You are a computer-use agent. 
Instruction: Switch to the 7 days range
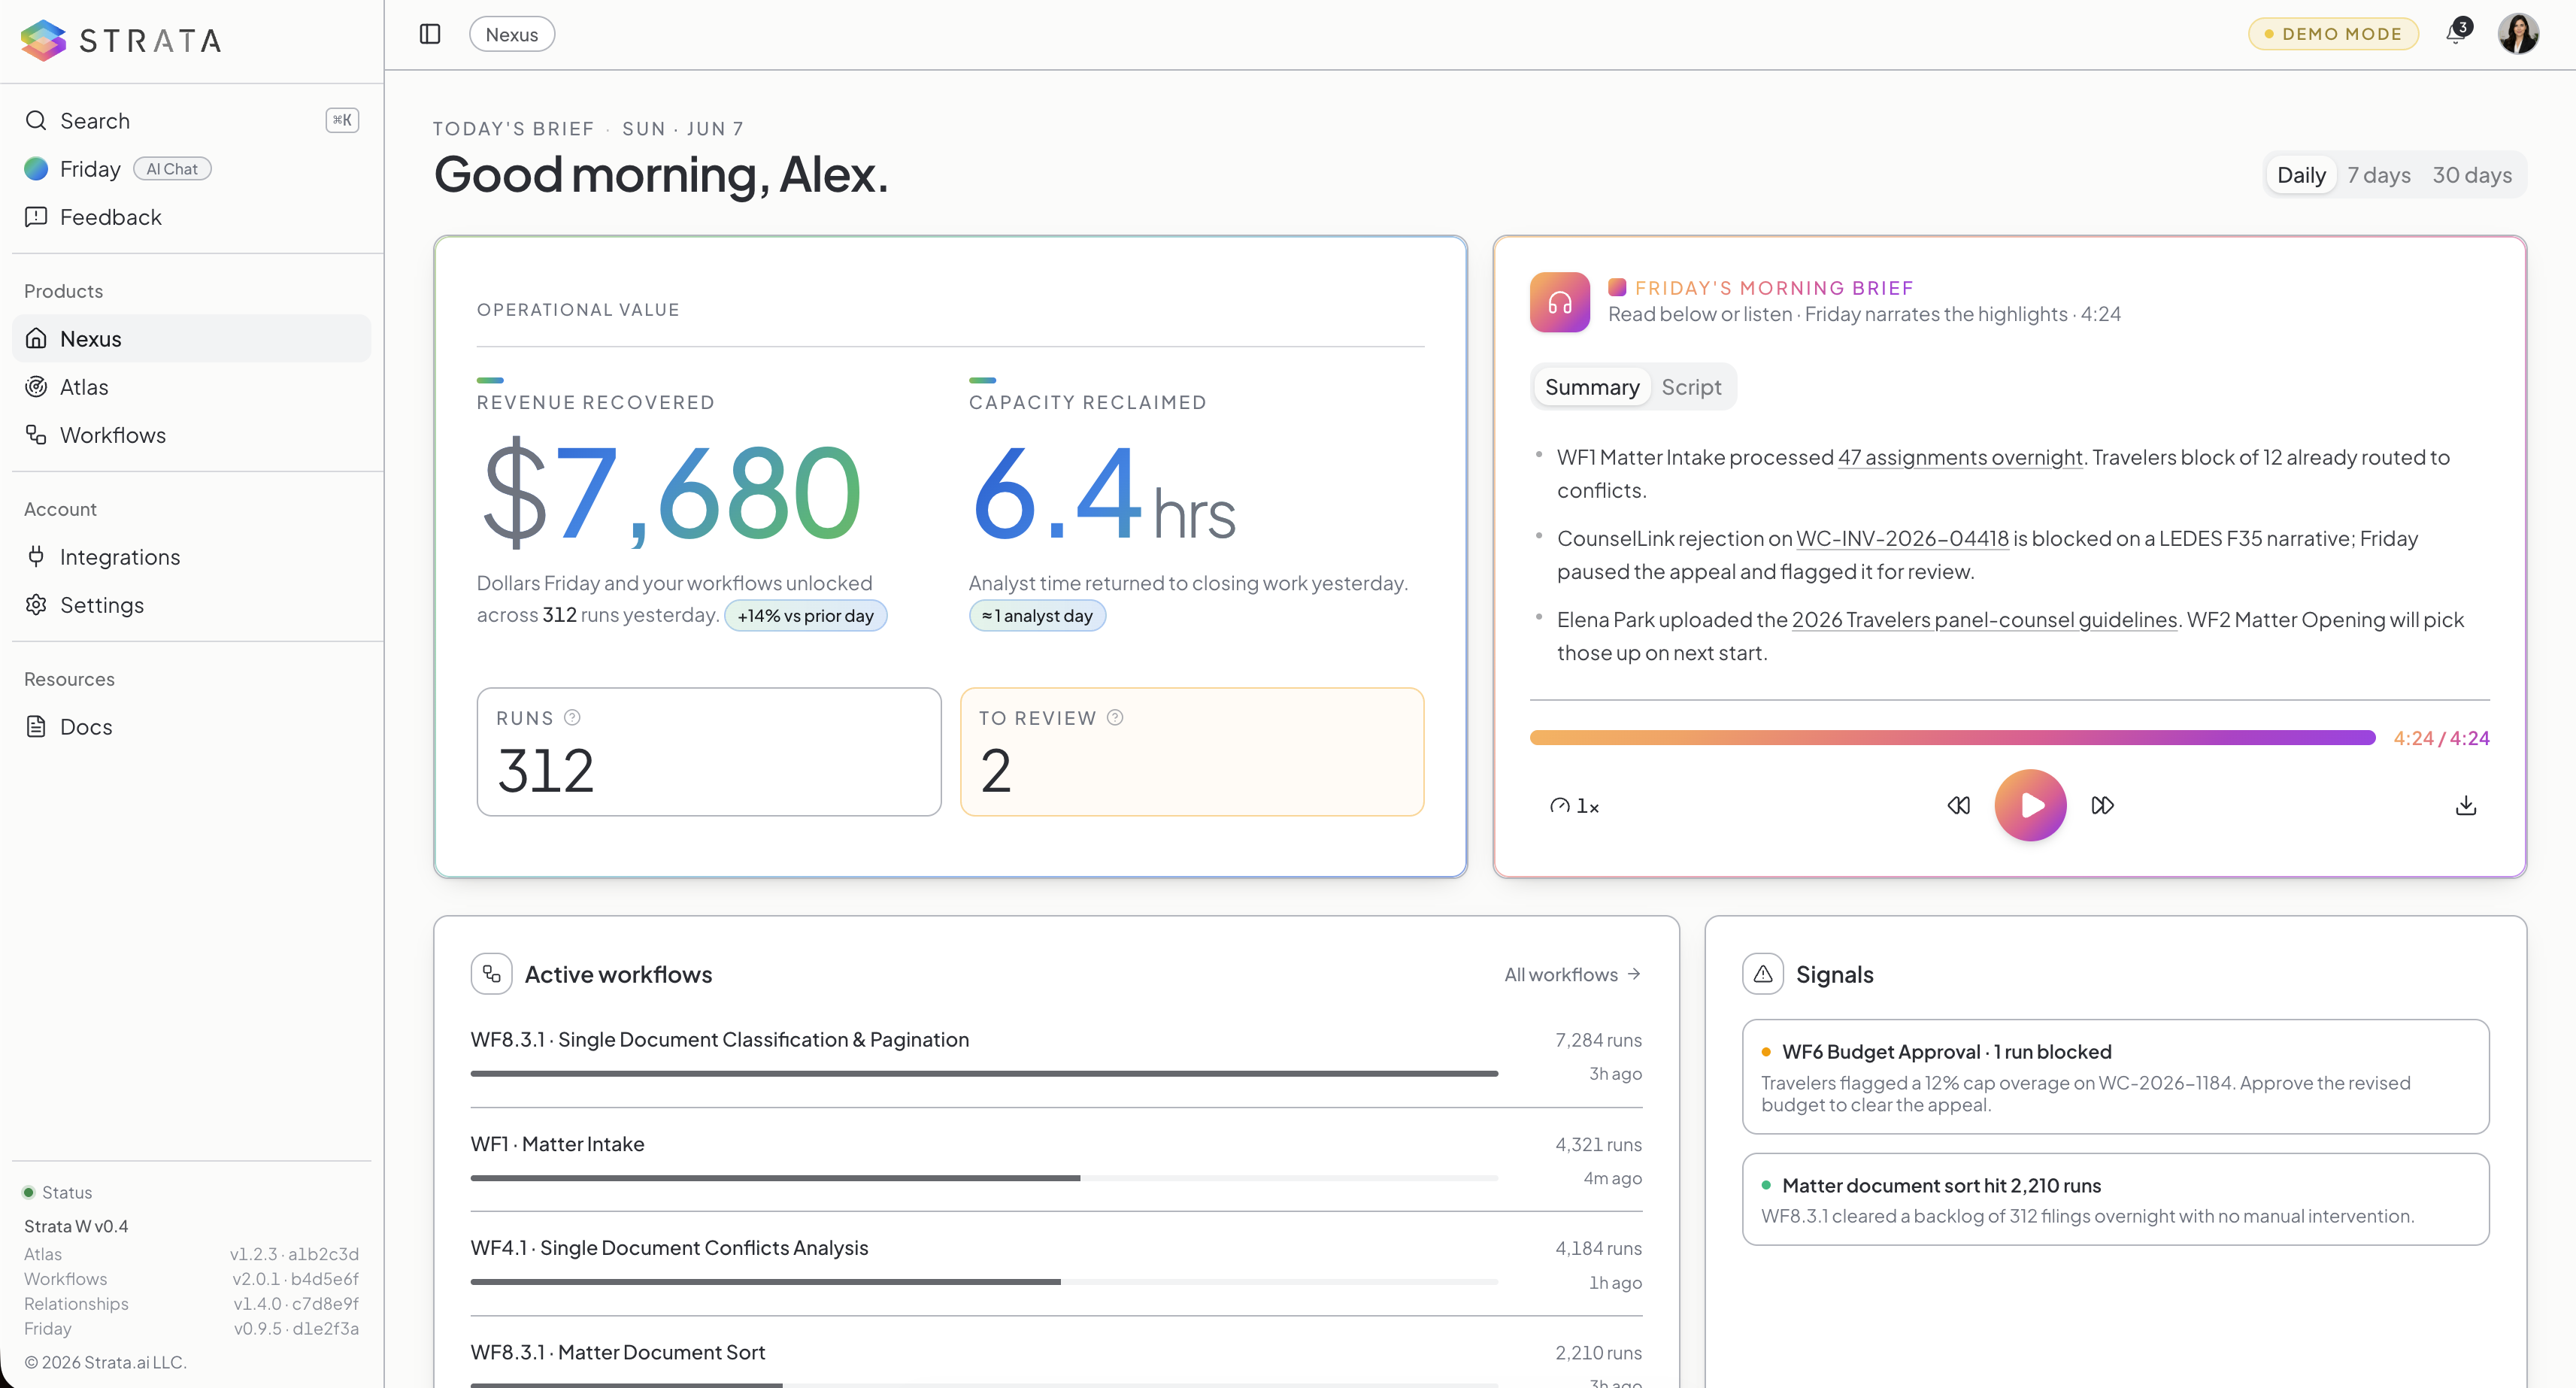(2379, 175)
